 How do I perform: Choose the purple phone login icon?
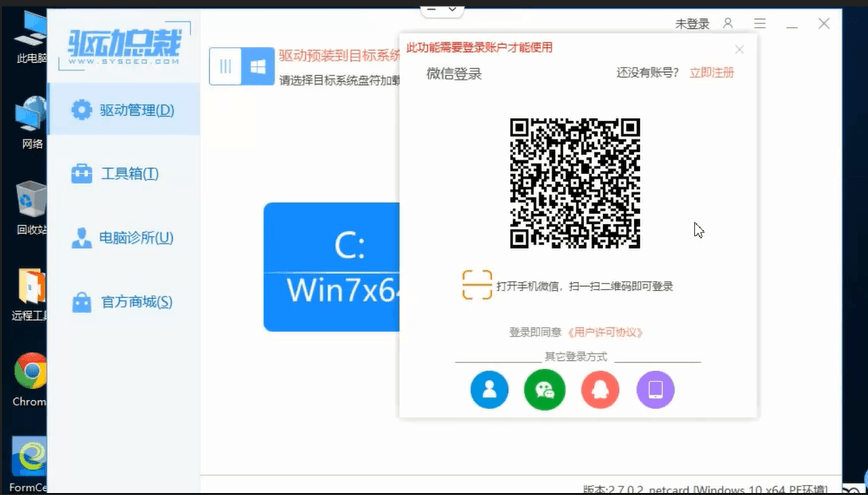click(x=655, y=390)
